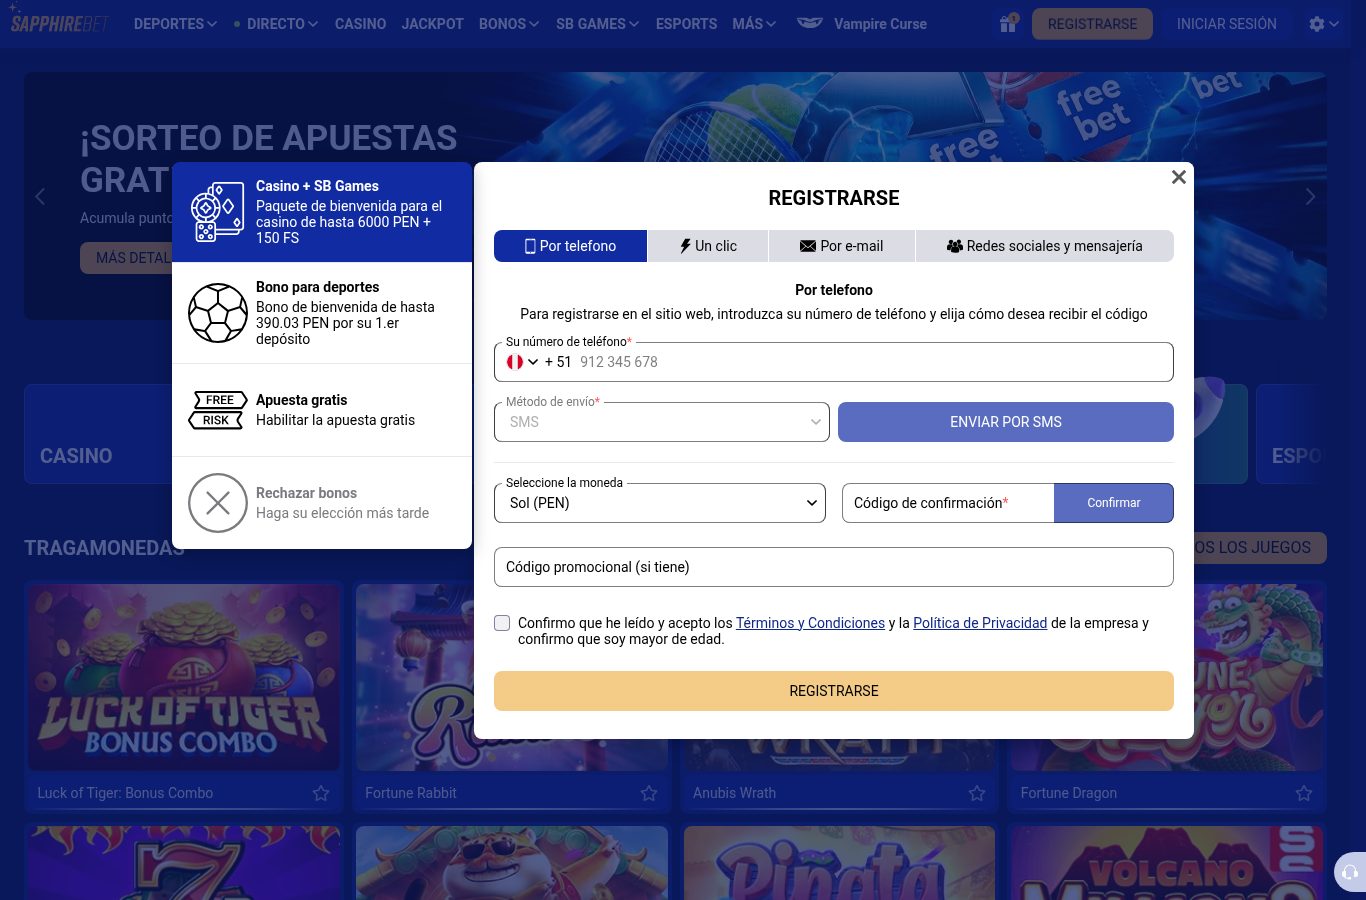Submit with yellow REGISTRARSE button

pyautogui.click(x=834, y=691)
